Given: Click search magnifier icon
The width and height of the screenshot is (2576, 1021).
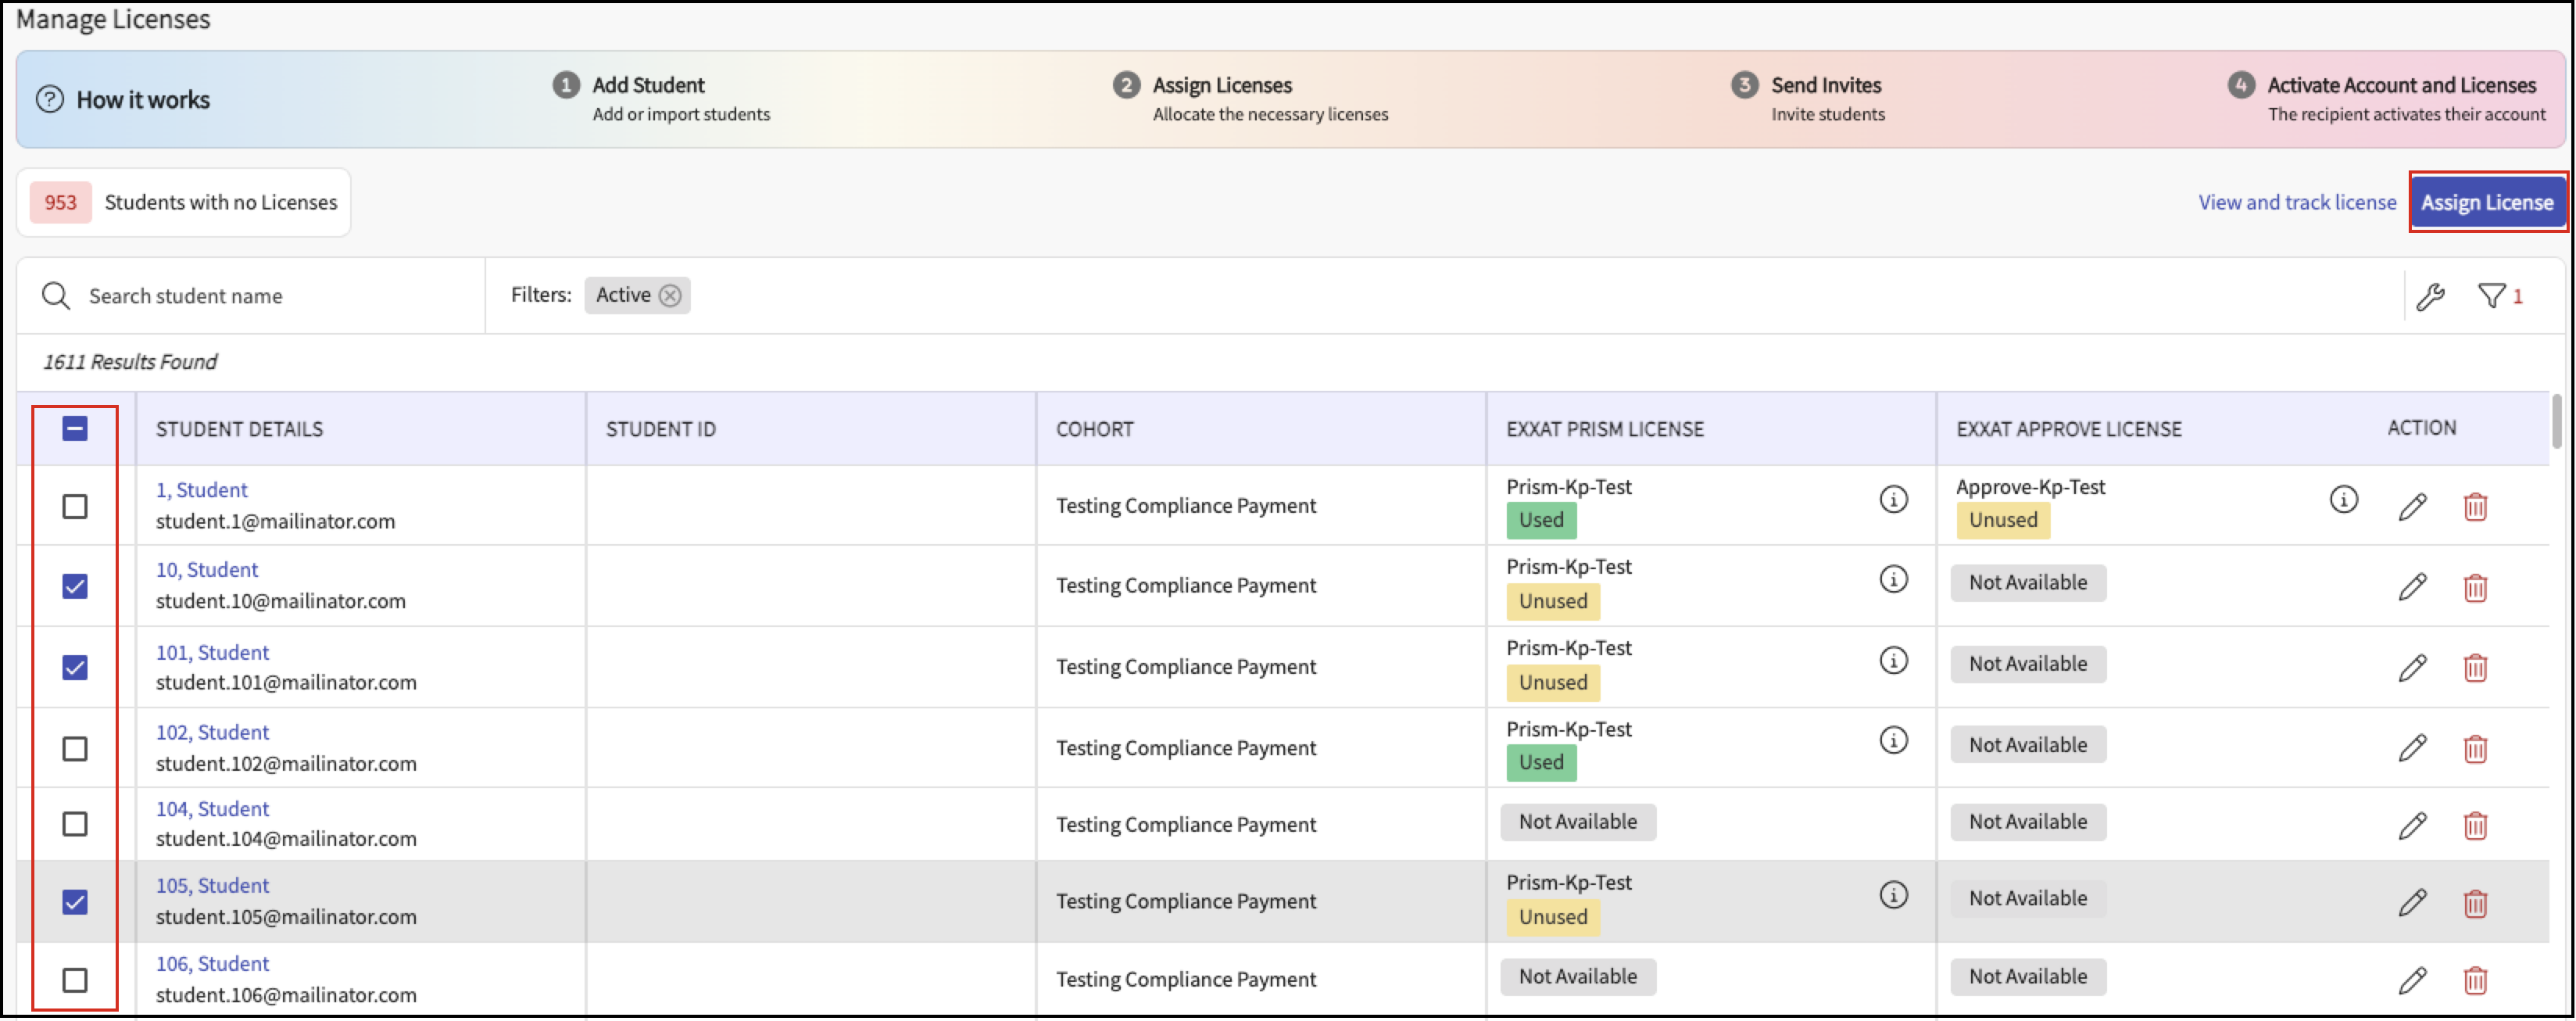Looking at the screenshot, I should click(56, 296).
